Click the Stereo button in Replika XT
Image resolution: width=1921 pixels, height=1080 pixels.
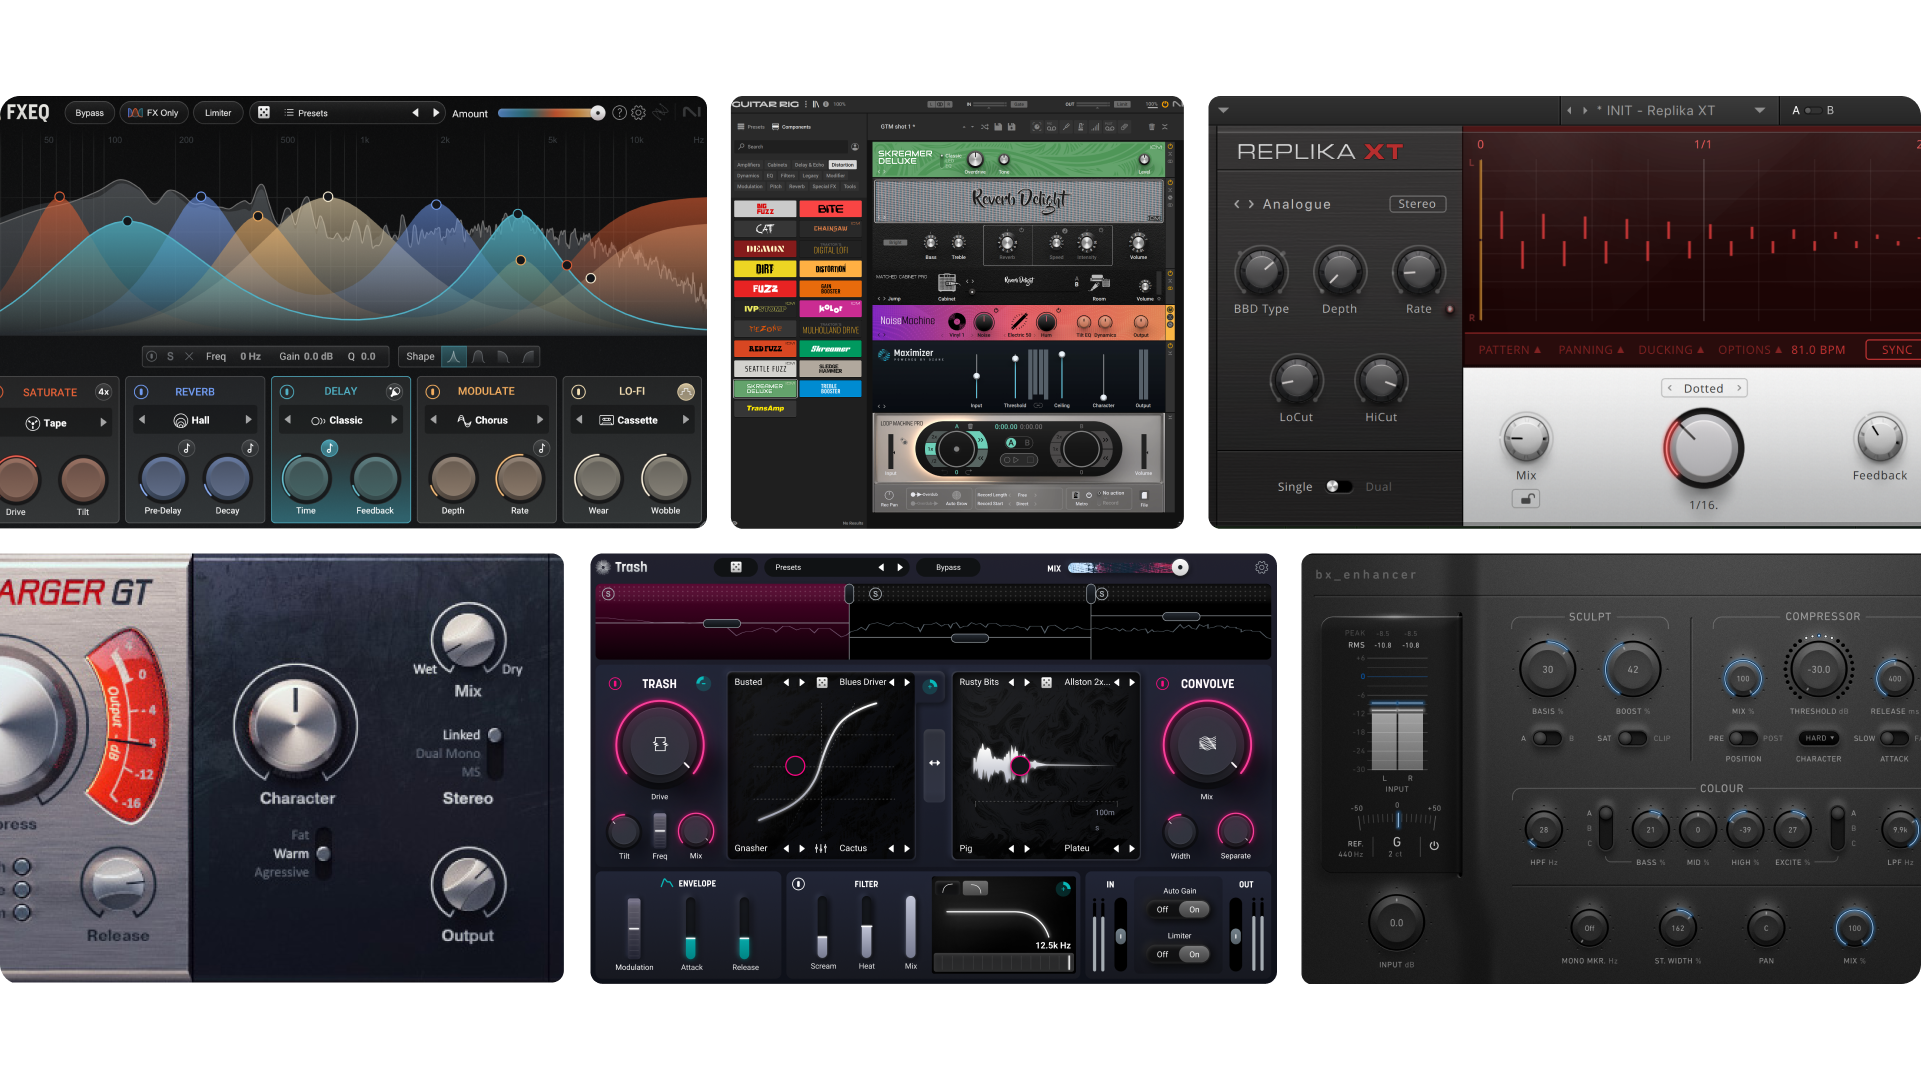pos(1417,204)
